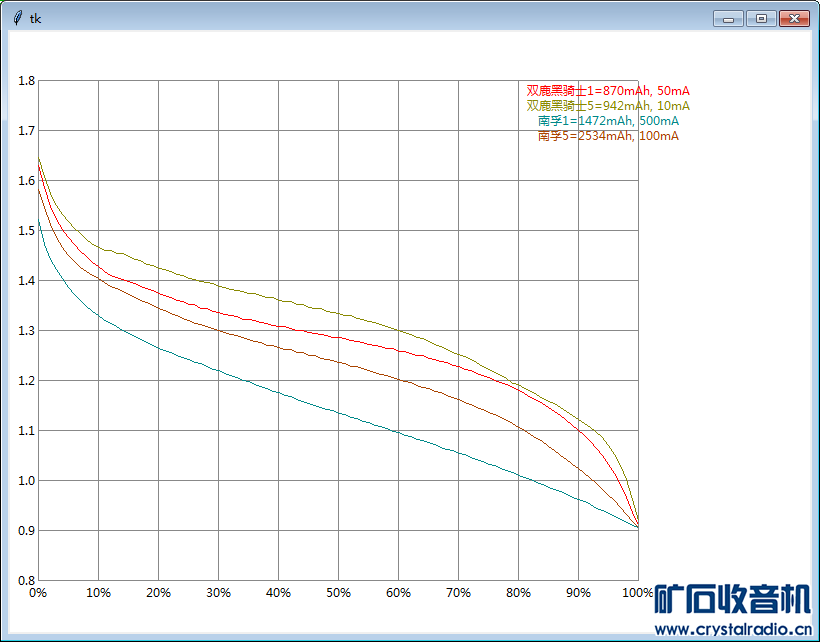Click the 1.1 y-axis label
This screenshot has height=642, width=820.
27,431
